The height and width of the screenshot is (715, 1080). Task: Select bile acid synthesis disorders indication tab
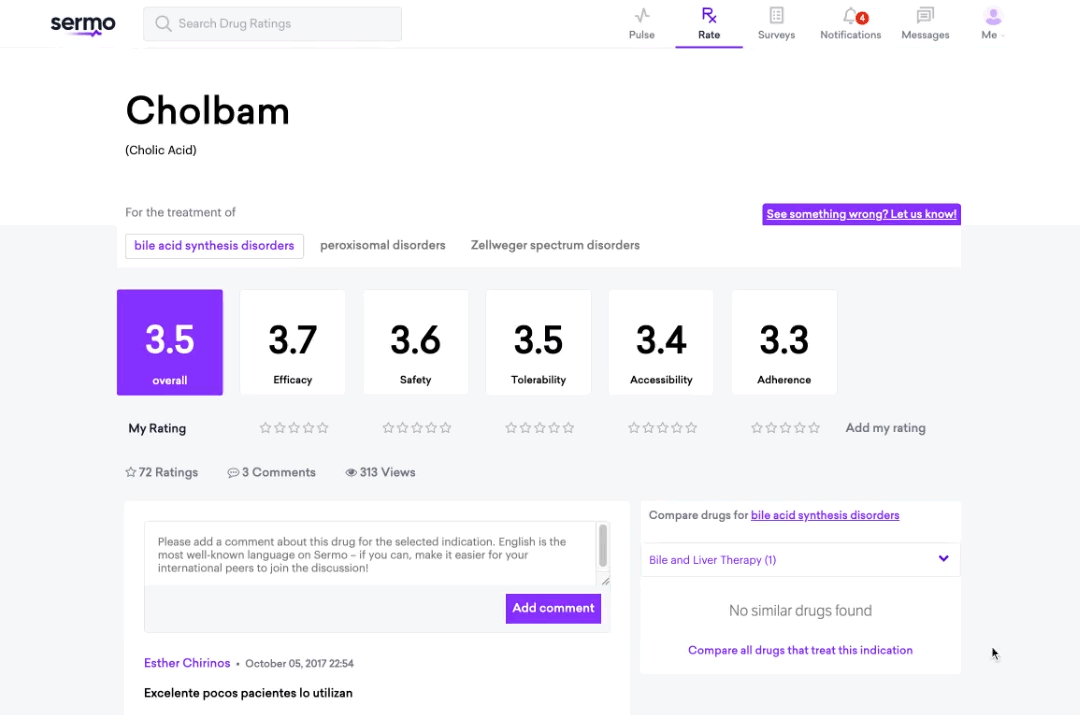pyautogui.click(x=214, y=246)
